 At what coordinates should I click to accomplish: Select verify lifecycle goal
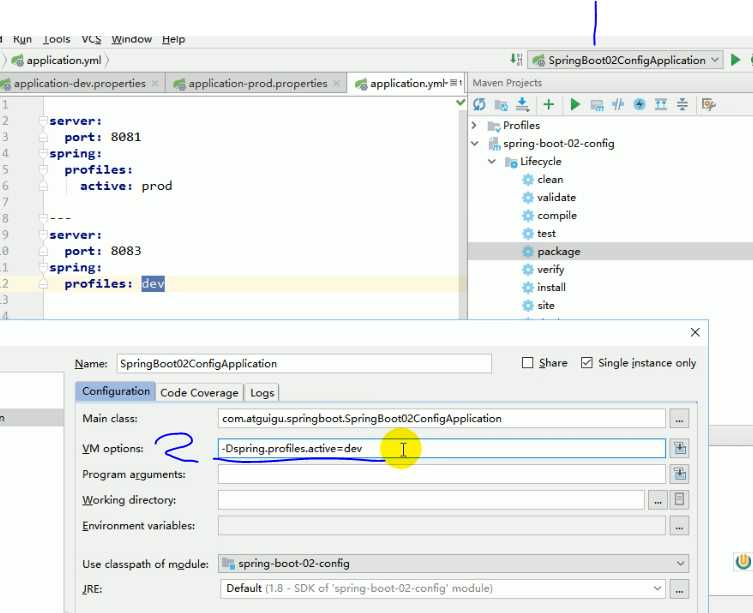pos(550,270)
